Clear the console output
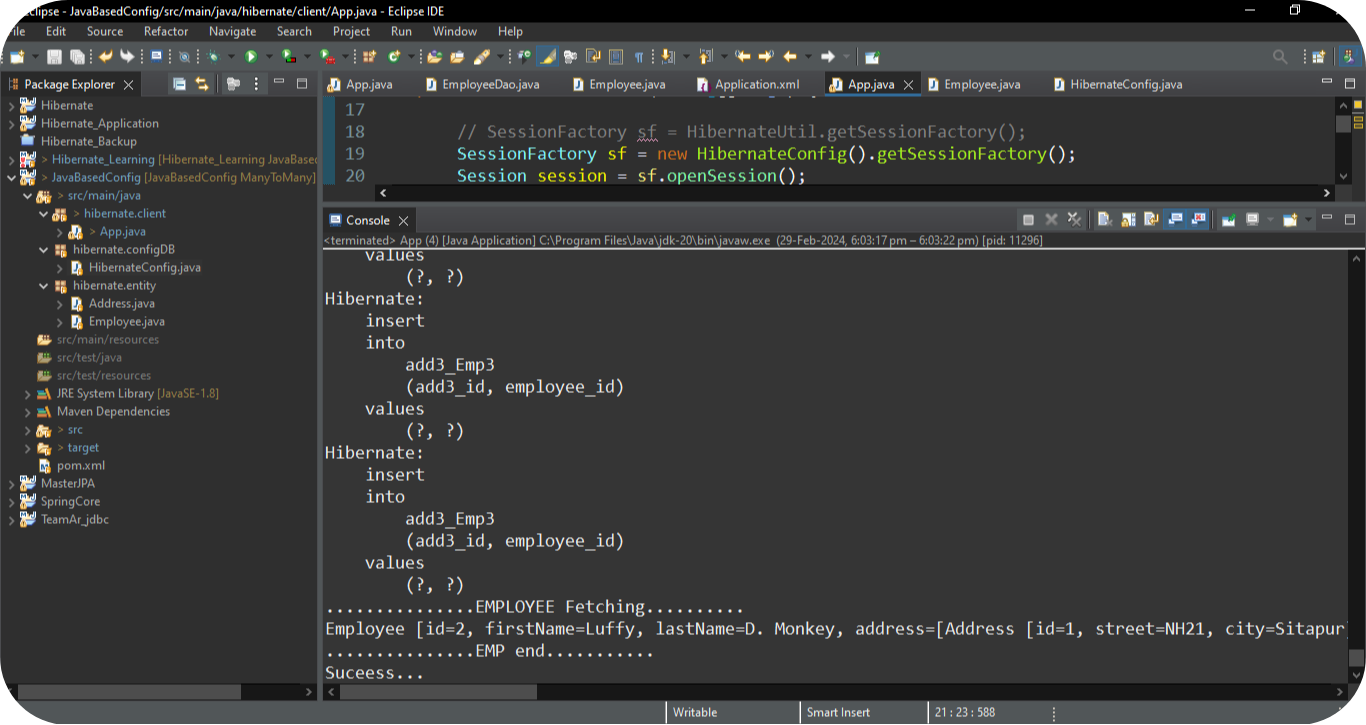The height and width of the screenshot is (725, 1366). tap(1104, 220)
